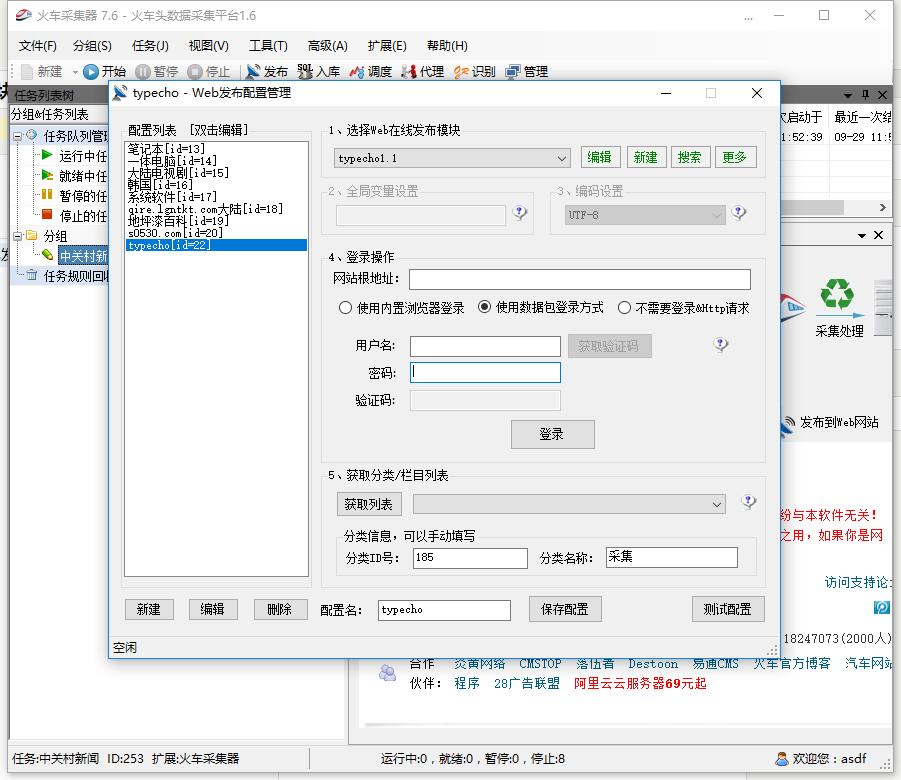Image resolution: width=901 pixels, height=780 pixels.
Task: Select 使用内置浏览器登录 radio option
Action: [x=346, y=308]
